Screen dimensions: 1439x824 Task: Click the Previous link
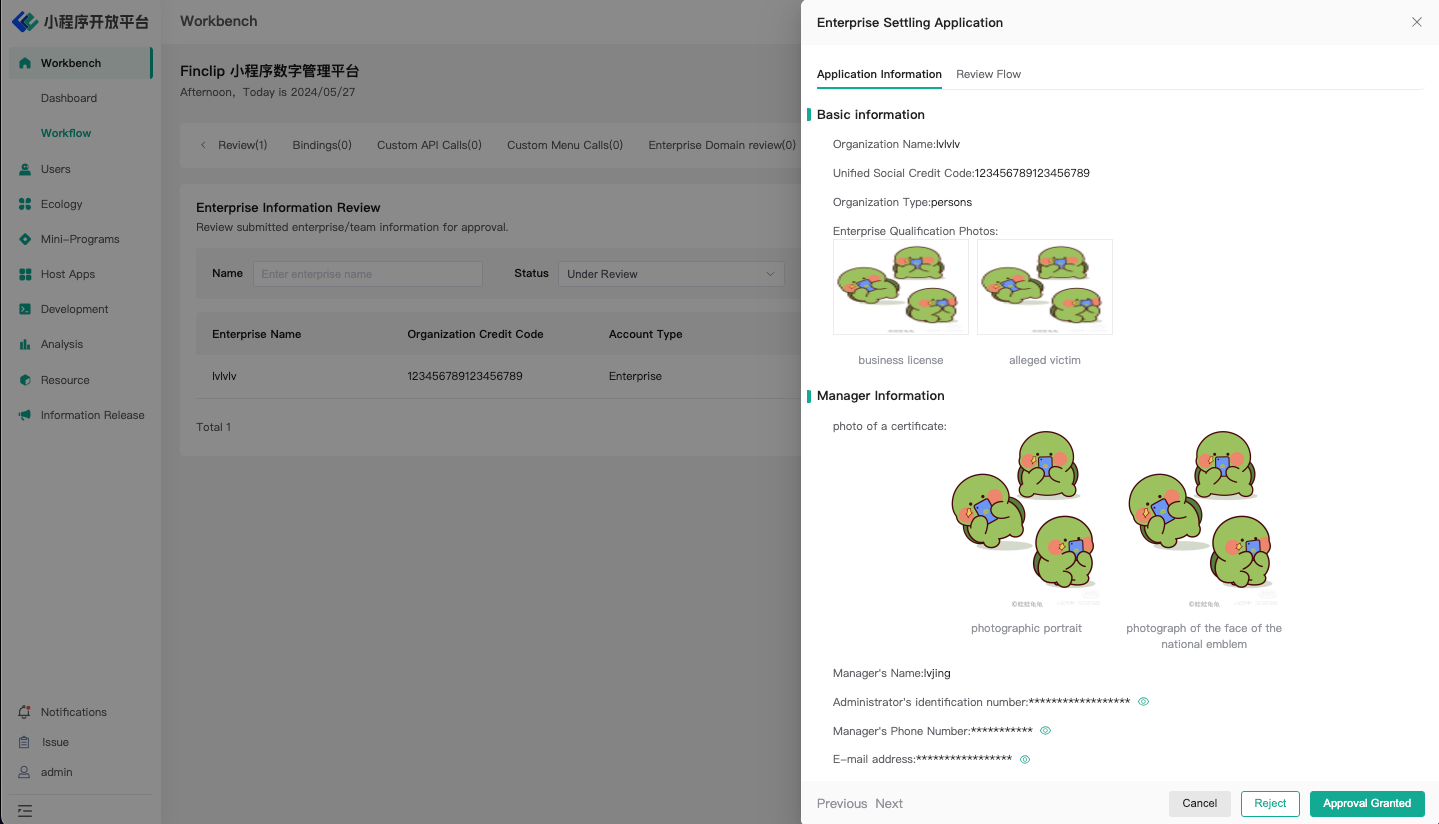coord(842,803)
